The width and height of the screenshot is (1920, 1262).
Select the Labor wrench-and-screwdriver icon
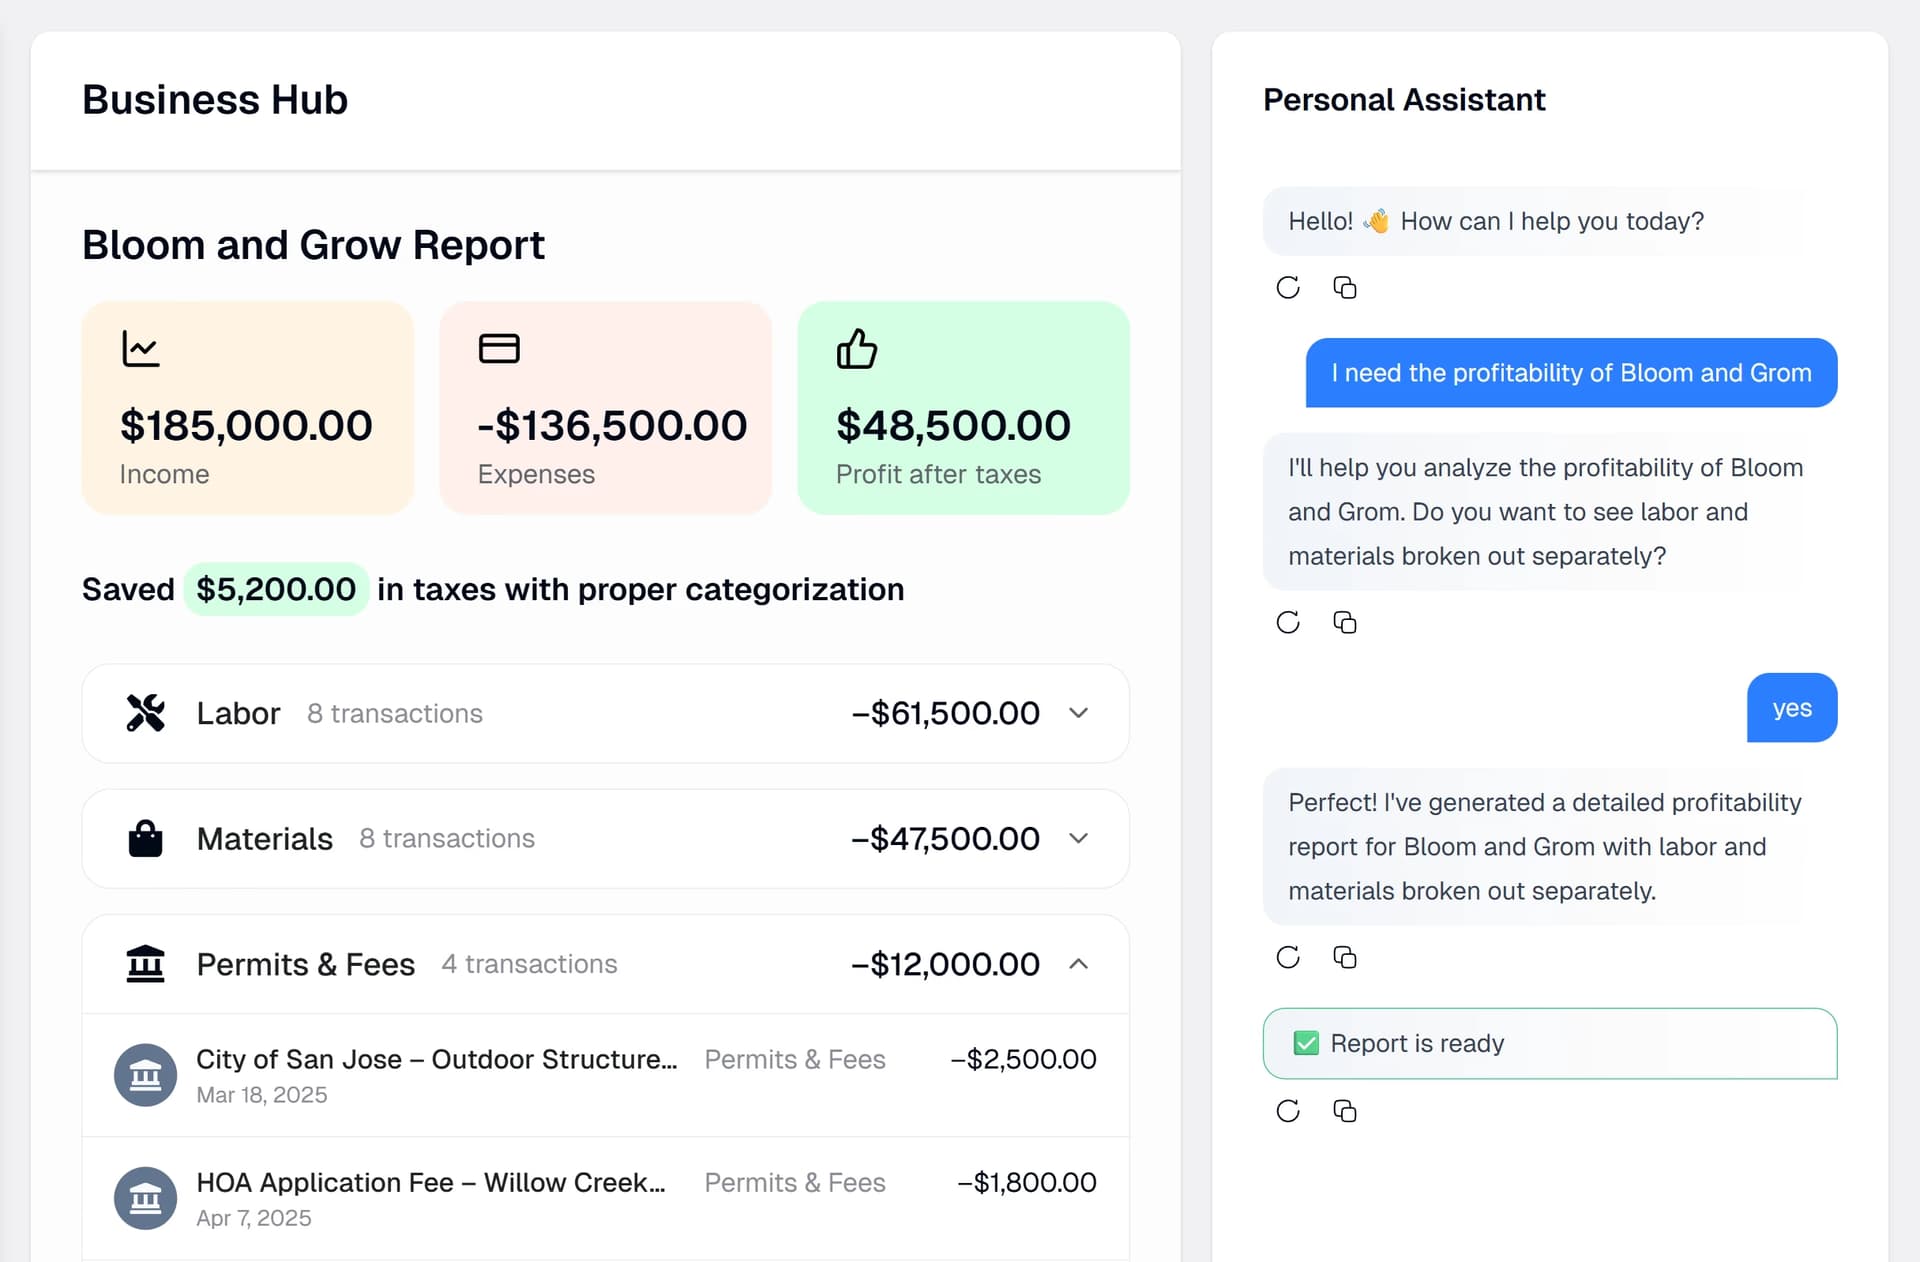tap(146, 713)
